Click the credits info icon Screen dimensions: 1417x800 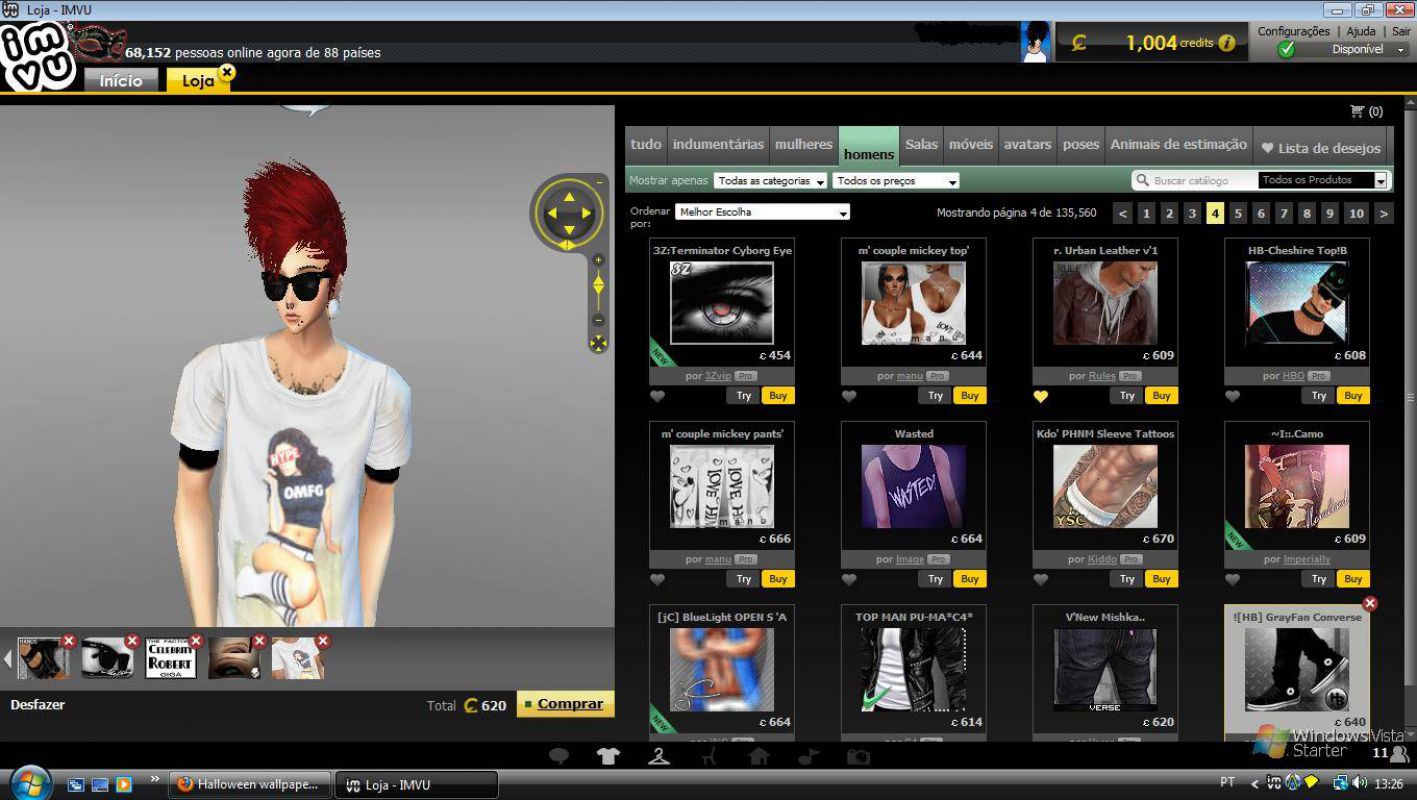tap(1227, 43)
